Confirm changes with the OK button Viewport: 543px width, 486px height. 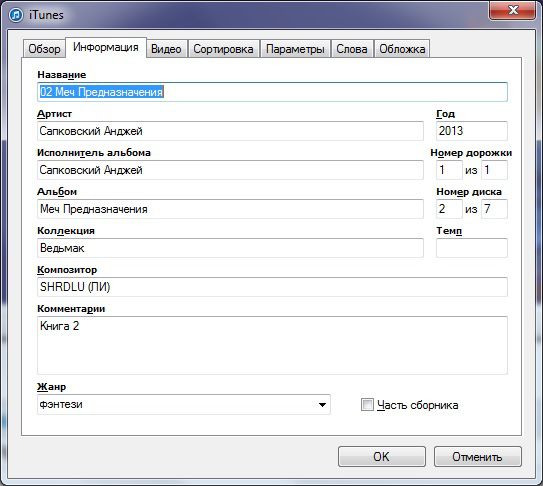point(382,457)
